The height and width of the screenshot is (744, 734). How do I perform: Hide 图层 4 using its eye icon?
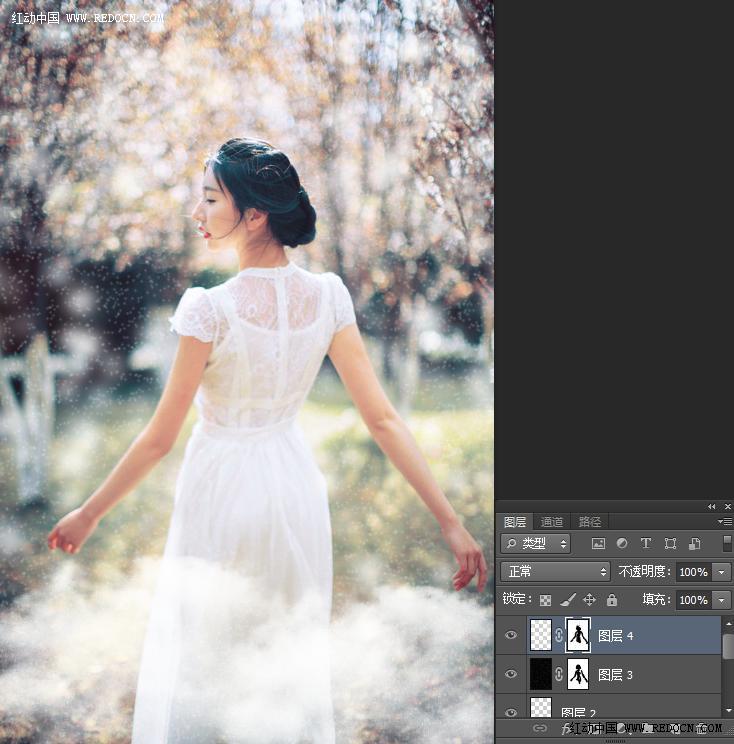tap(511, 635)
